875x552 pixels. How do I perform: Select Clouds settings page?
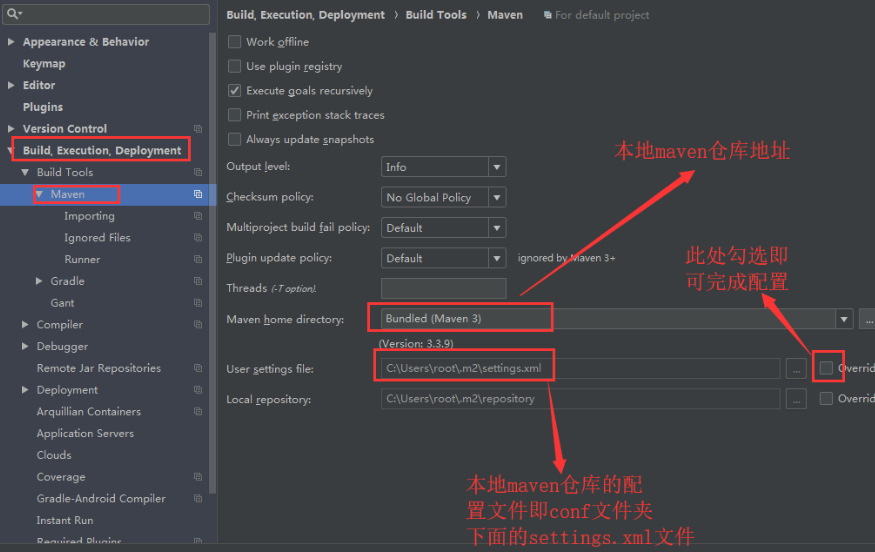tap(54, 455)
